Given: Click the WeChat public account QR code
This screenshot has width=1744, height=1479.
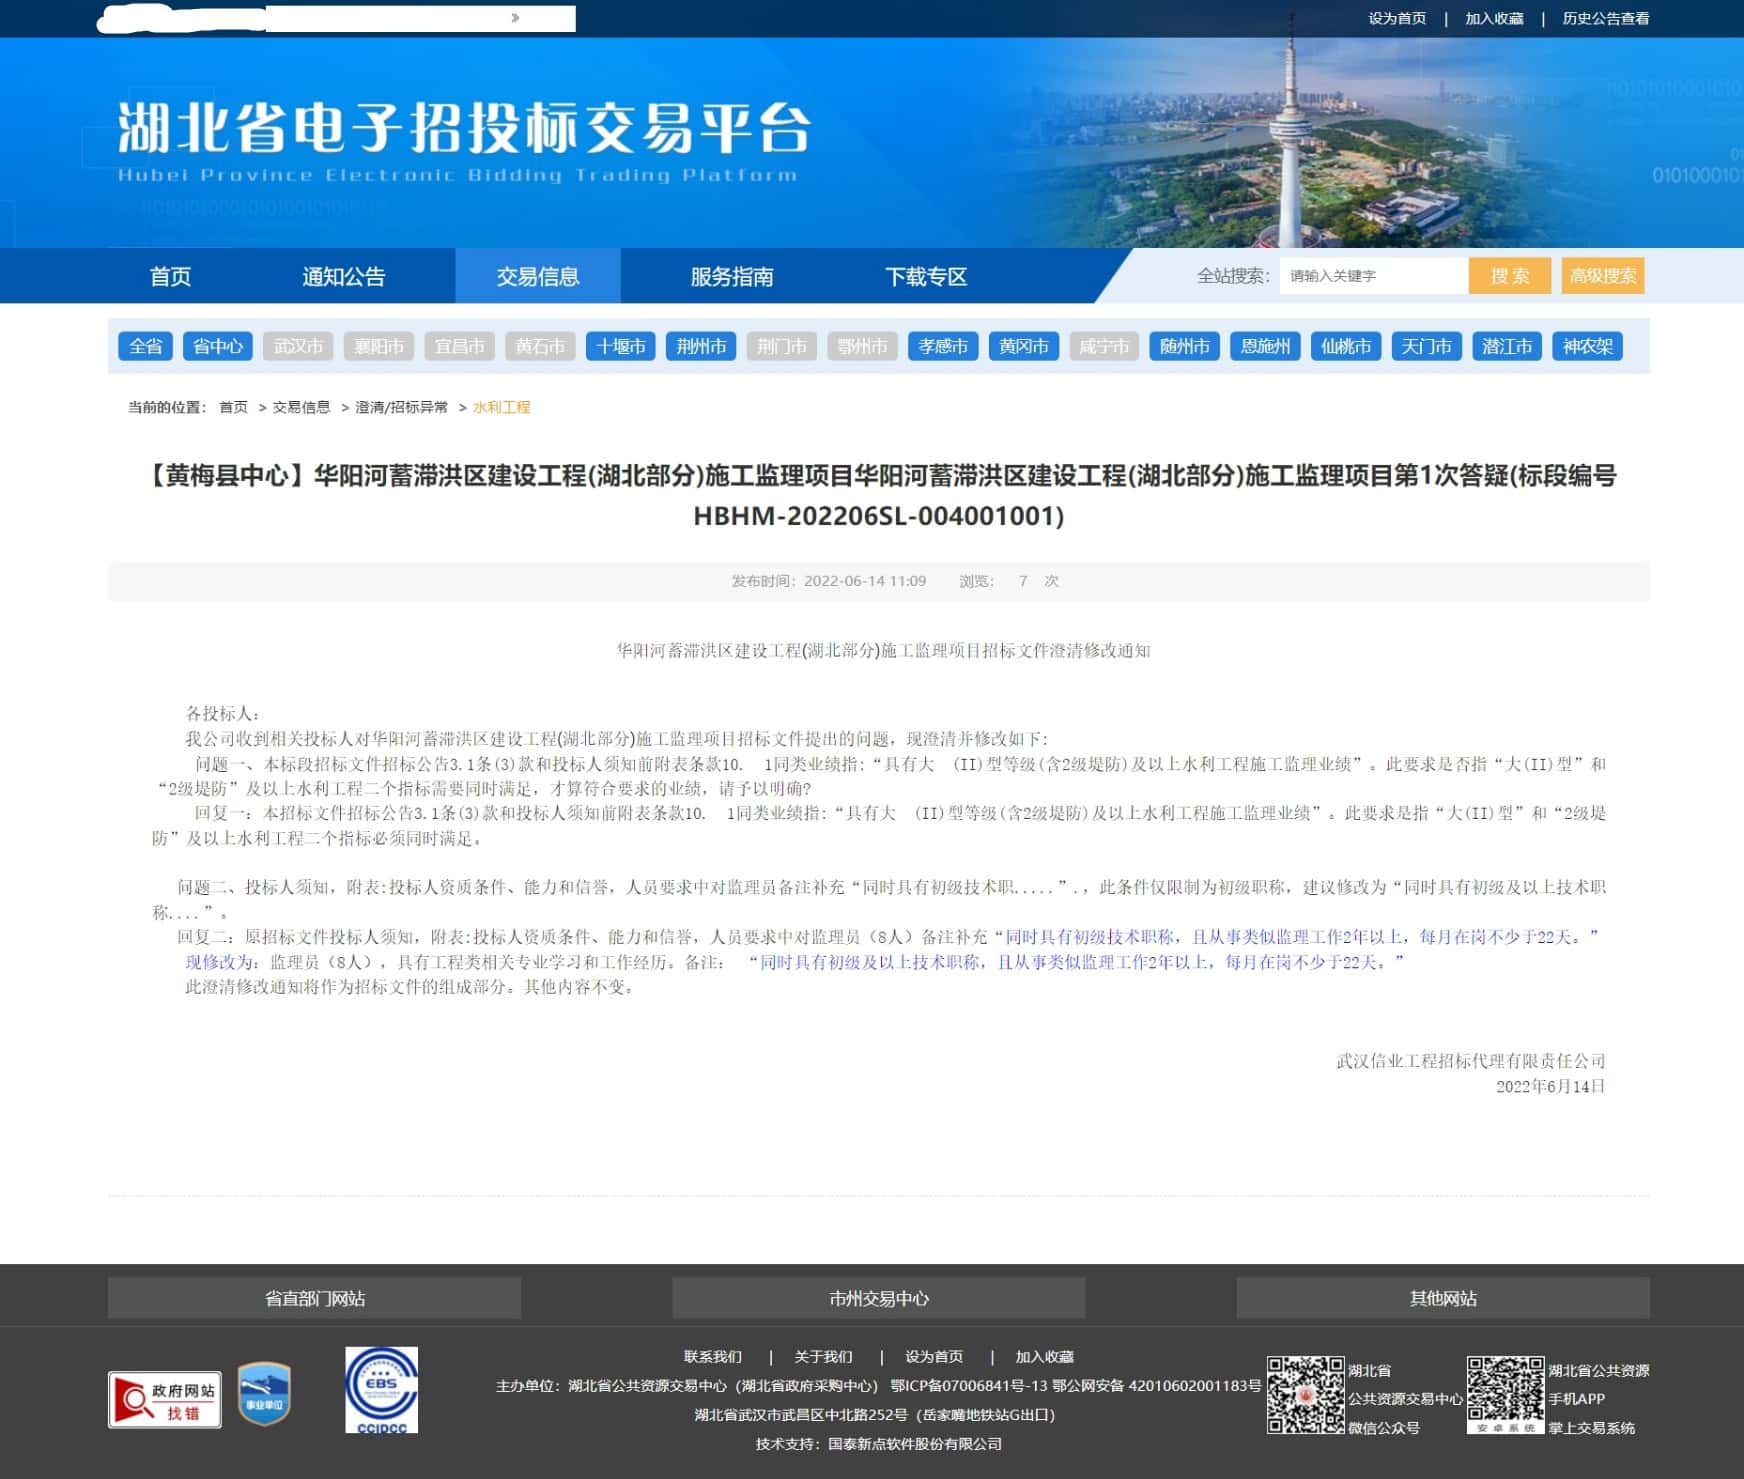Looking at the screenshot, I should [1305, 1395].
